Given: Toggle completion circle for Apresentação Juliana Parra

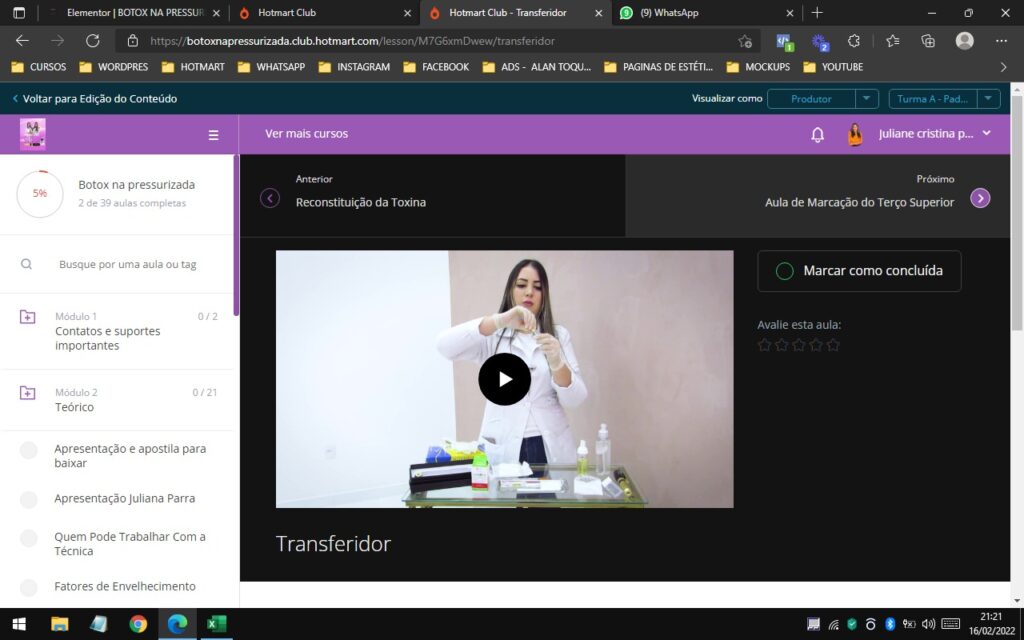Looking at the screenshot, I should point(29,499).
